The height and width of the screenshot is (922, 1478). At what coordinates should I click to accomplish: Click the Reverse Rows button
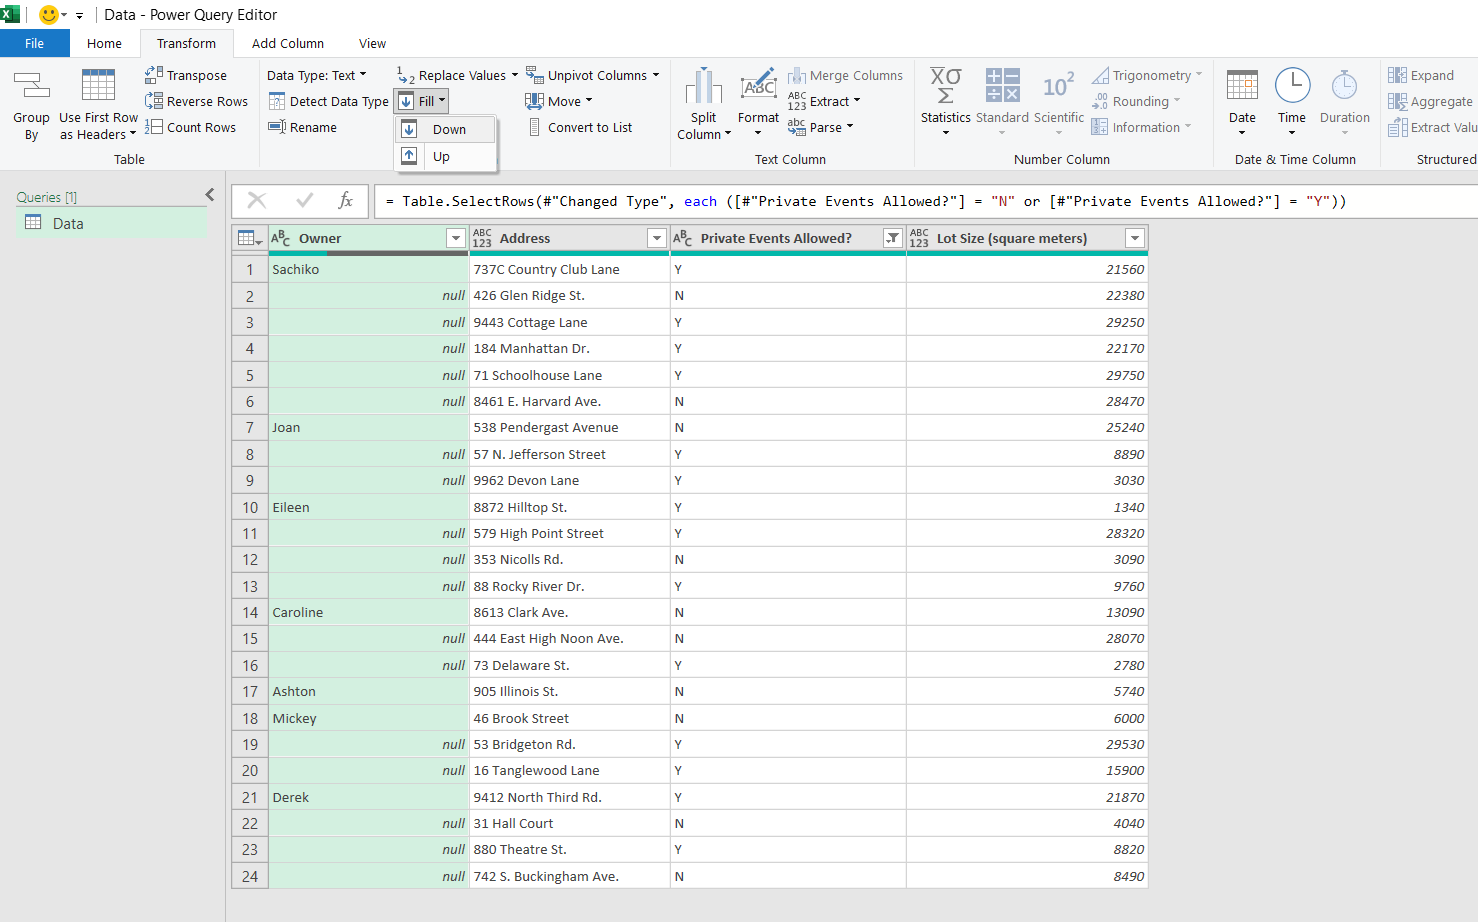pyautogui.click(x=196, y=101)
